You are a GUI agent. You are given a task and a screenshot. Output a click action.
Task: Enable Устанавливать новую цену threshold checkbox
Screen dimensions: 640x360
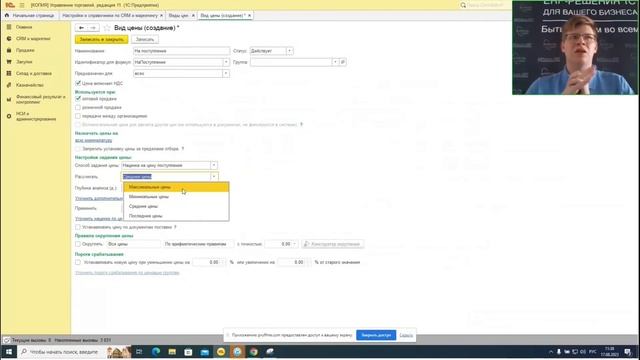pos(78,262)
